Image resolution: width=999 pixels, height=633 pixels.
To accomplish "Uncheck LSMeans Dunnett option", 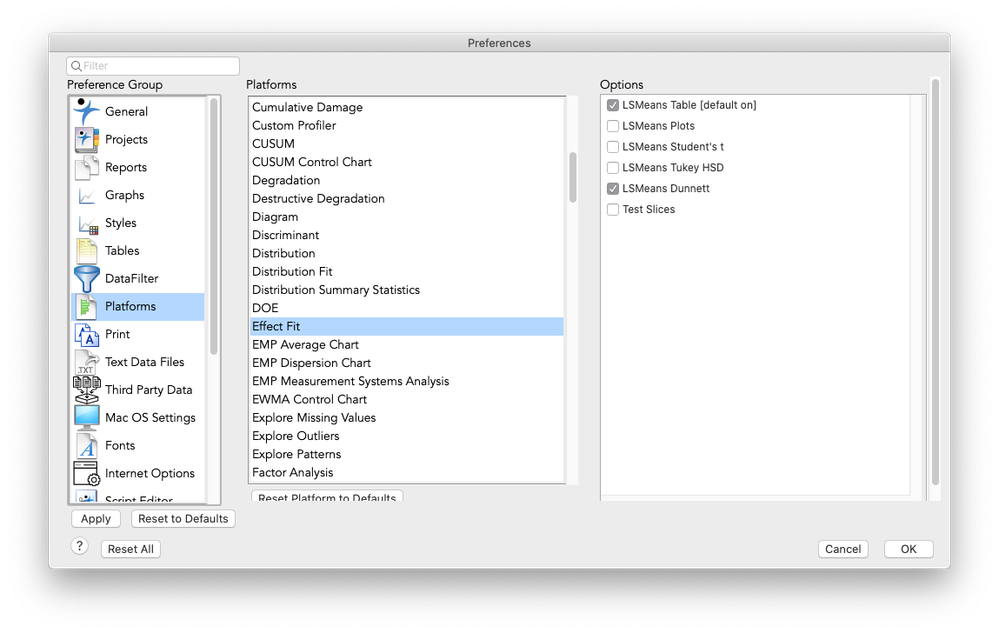I will click(613, 188).
